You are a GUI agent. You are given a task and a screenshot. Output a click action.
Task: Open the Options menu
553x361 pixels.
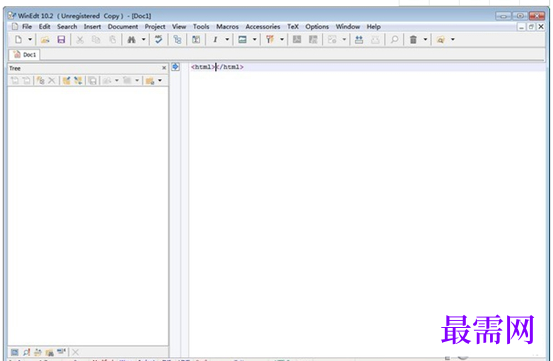(x=317, y=26)
